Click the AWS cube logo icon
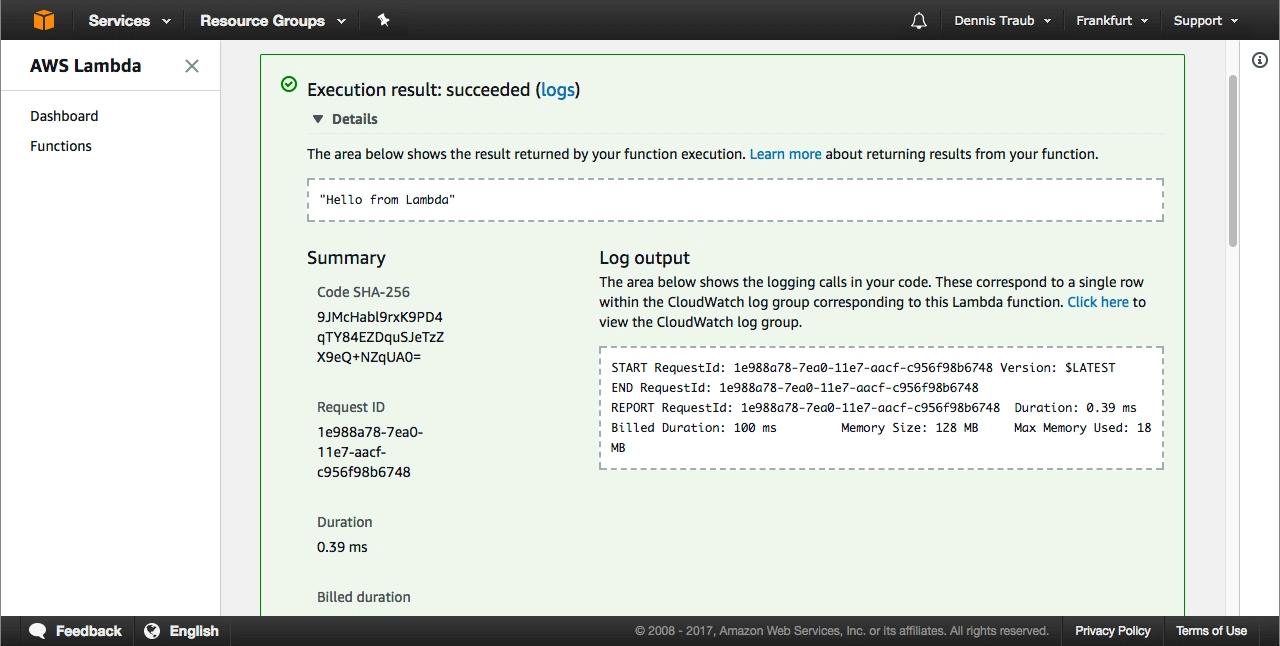Viewport: 1280px width, 646px height. [43, 20]
